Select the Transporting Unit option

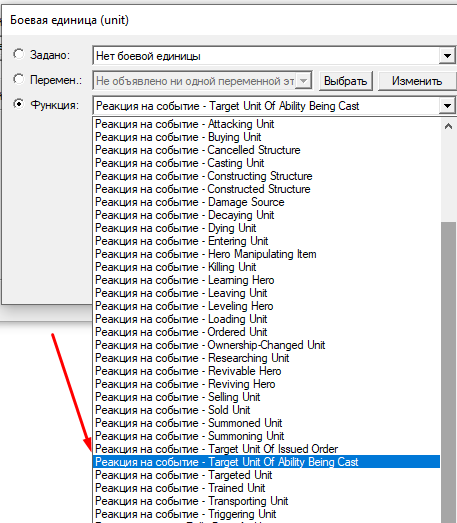(266, 501)
